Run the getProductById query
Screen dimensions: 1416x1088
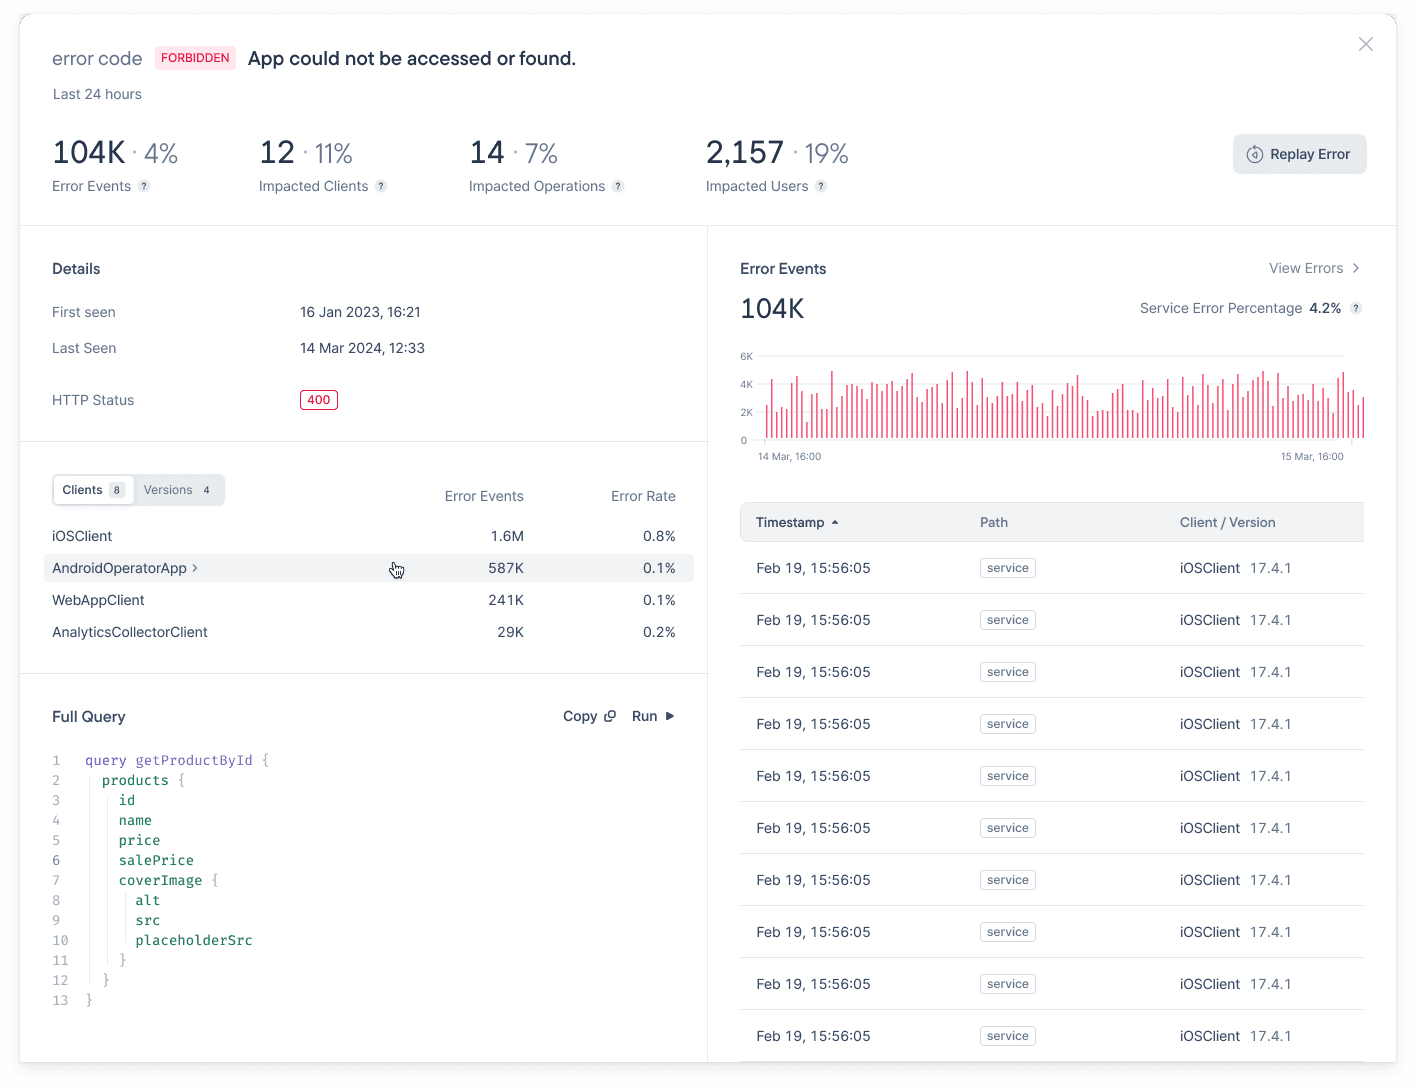[x=653, y=716]
